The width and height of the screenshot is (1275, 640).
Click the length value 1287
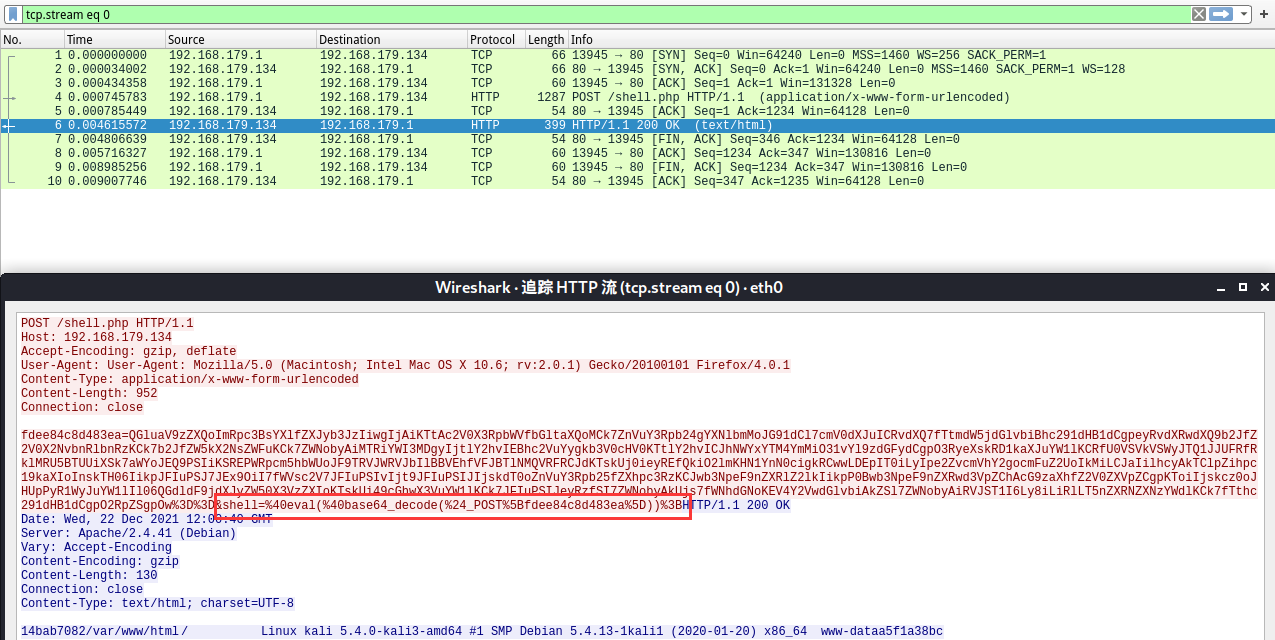551,97
